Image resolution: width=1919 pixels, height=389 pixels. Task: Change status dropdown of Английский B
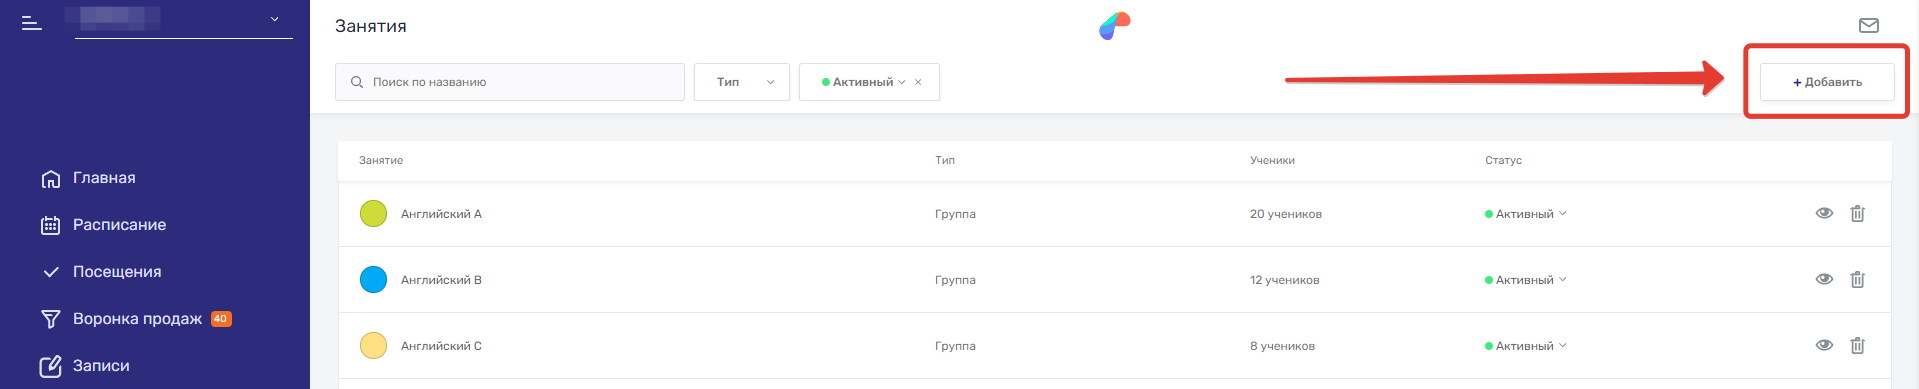point(1526,280)
